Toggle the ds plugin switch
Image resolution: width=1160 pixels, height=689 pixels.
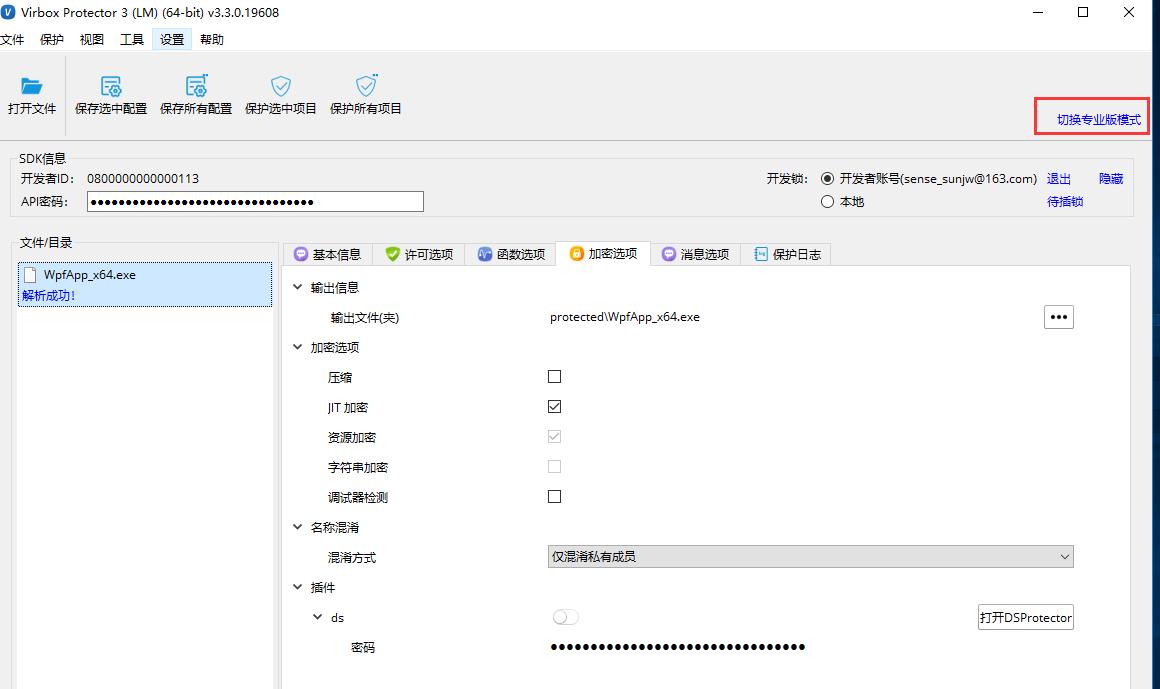(x=565, y=617)
